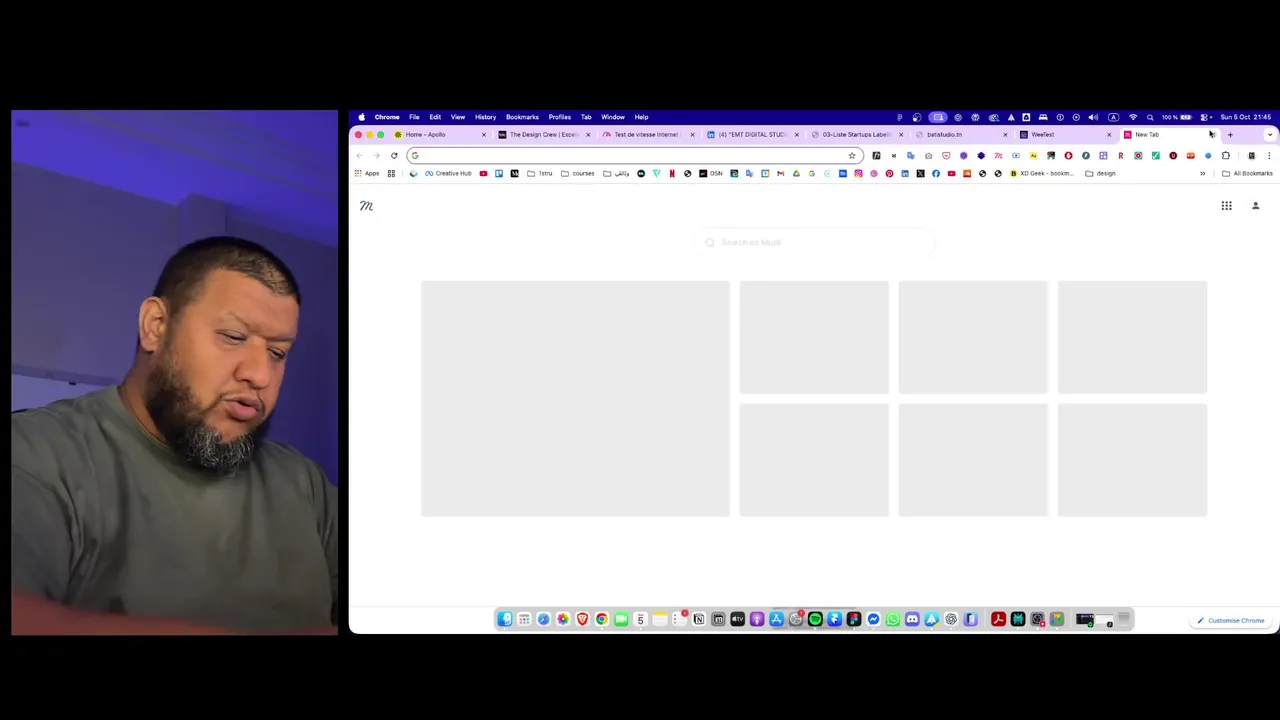This screenshot has height=720, width=1280.
Task: Open the Apple menu
Action: point(361,117)
